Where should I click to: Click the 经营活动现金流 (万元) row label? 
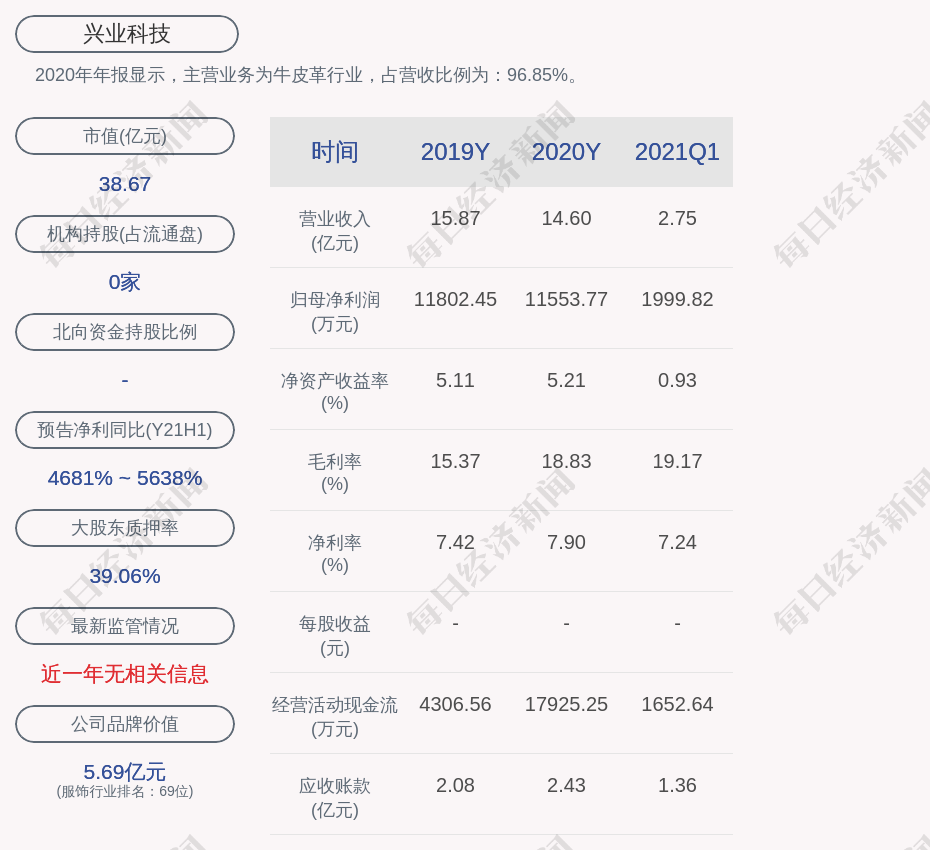tap(335, 716)
